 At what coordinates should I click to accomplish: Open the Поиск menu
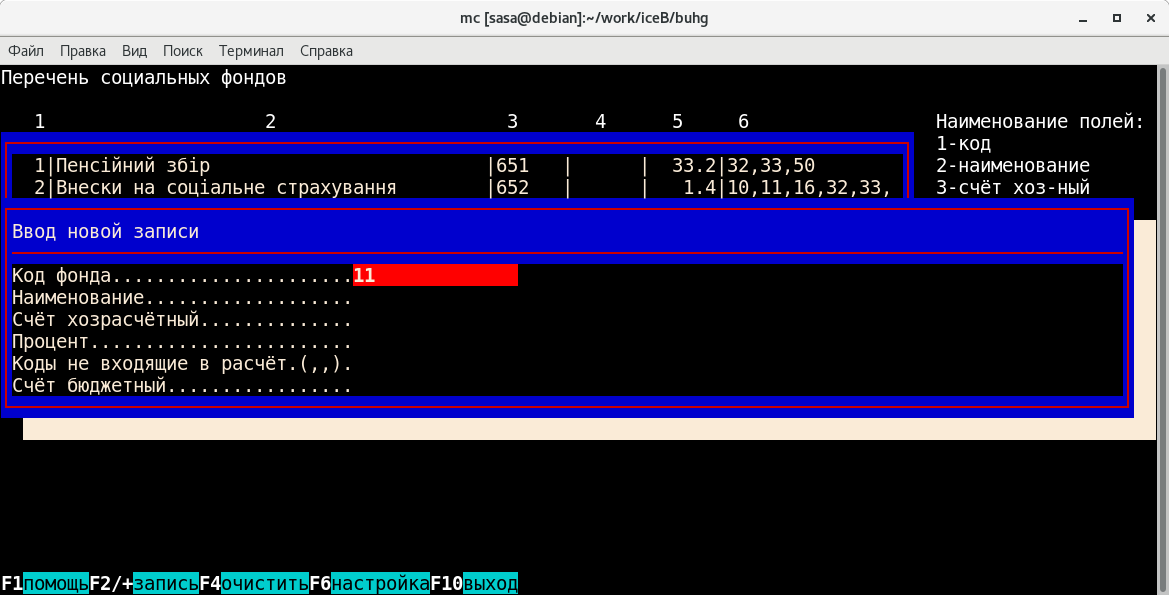click(182, 51)
